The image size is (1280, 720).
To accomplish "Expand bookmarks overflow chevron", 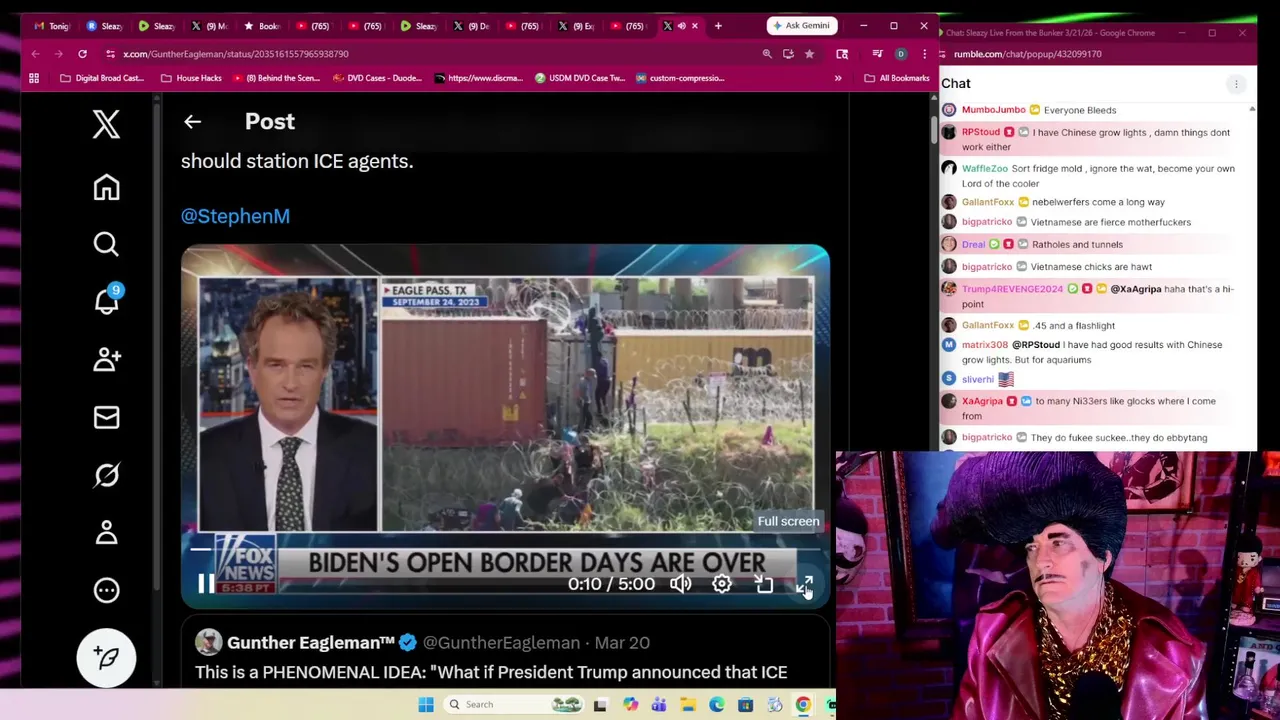I will [838, 78].
